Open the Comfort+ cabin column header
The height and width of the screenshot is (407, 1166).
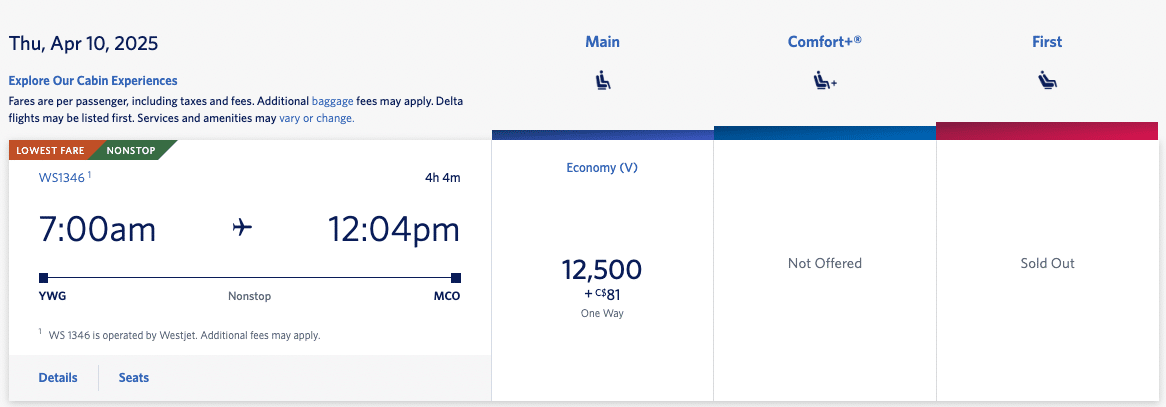click(824, 42)
